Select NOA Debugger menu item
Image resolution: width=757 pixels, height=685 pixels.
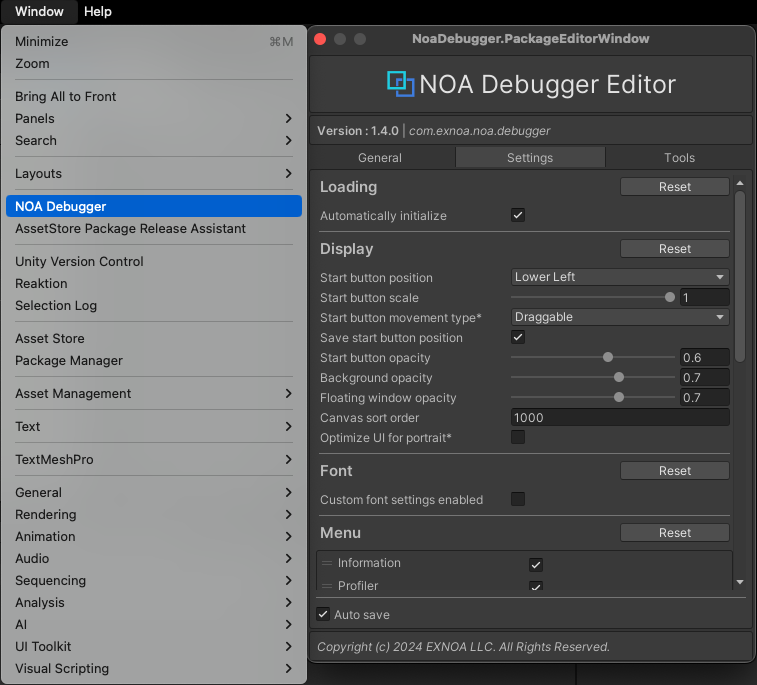[x=154, y=206]
